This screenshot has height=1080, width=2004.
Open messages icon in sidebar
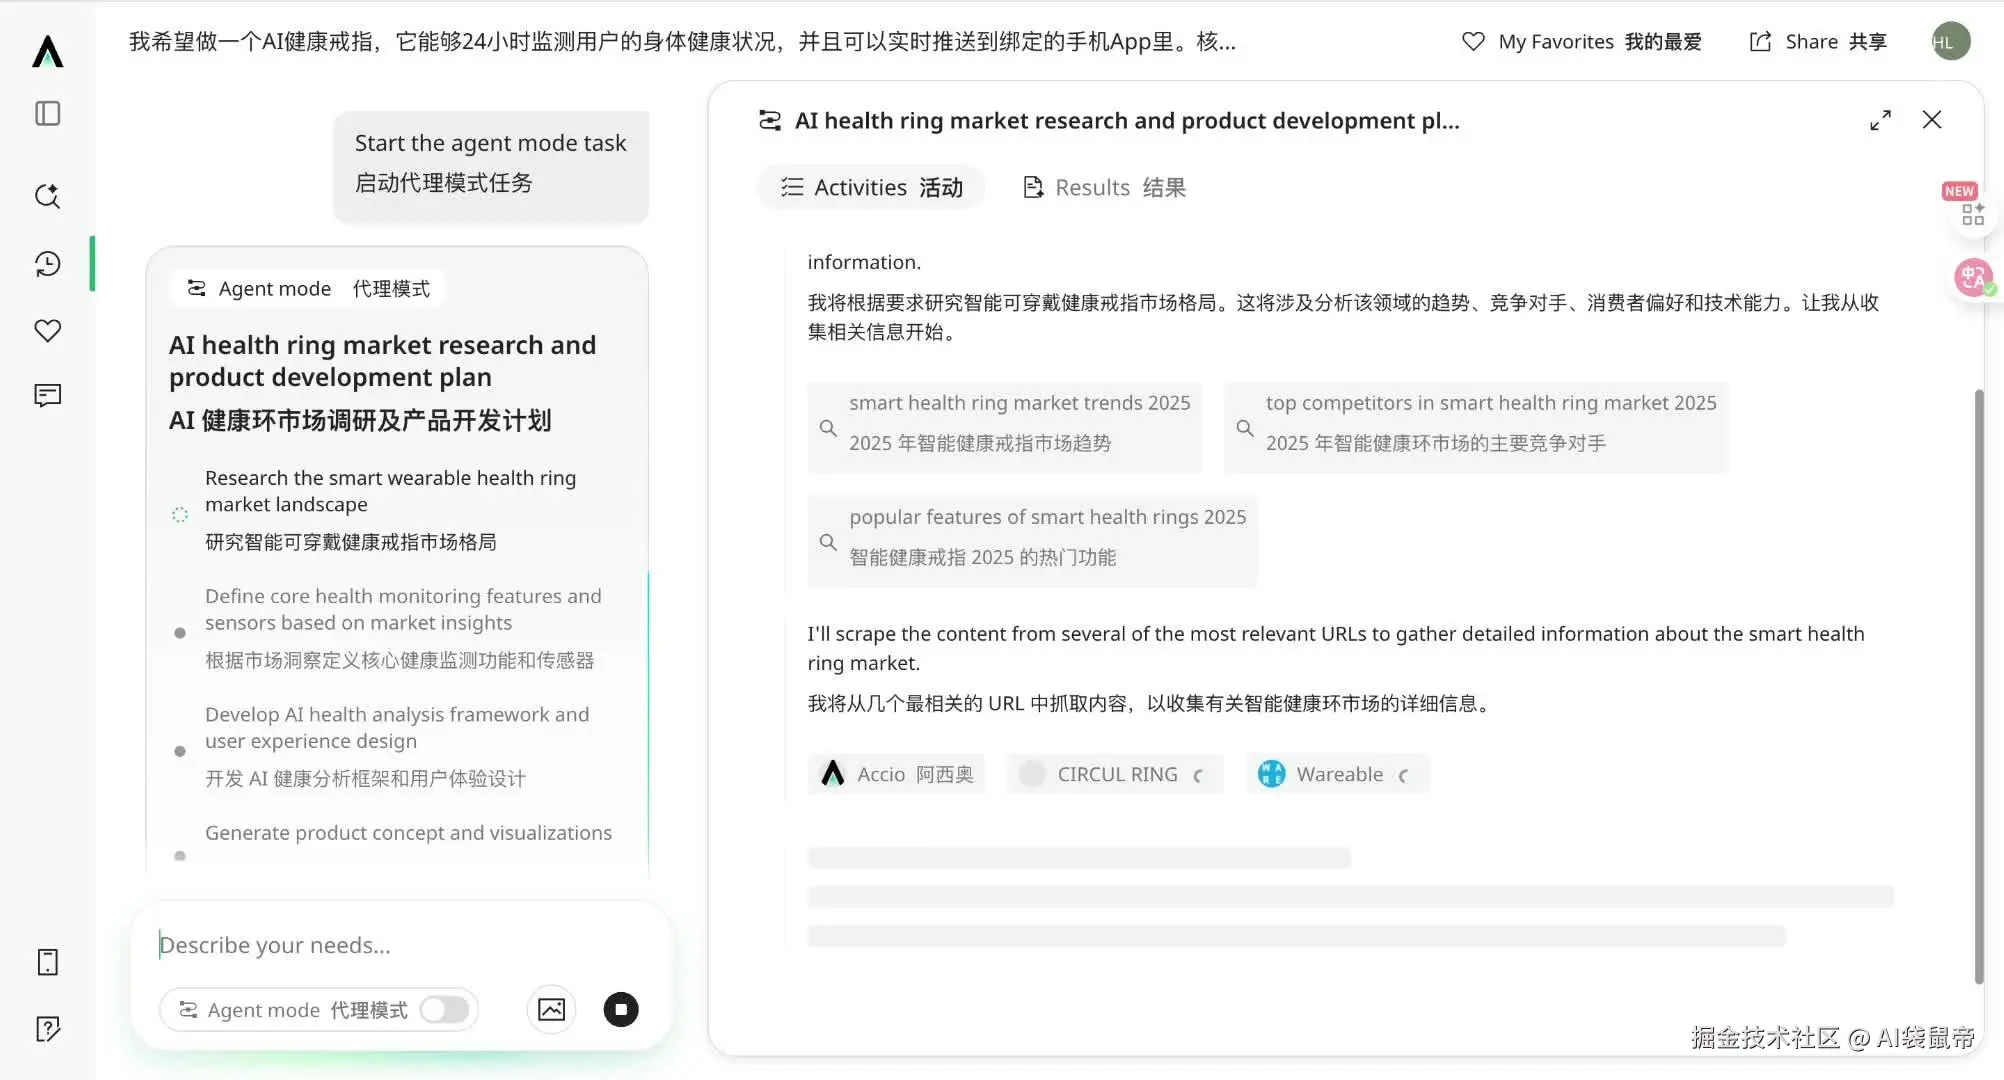[47, 395]
